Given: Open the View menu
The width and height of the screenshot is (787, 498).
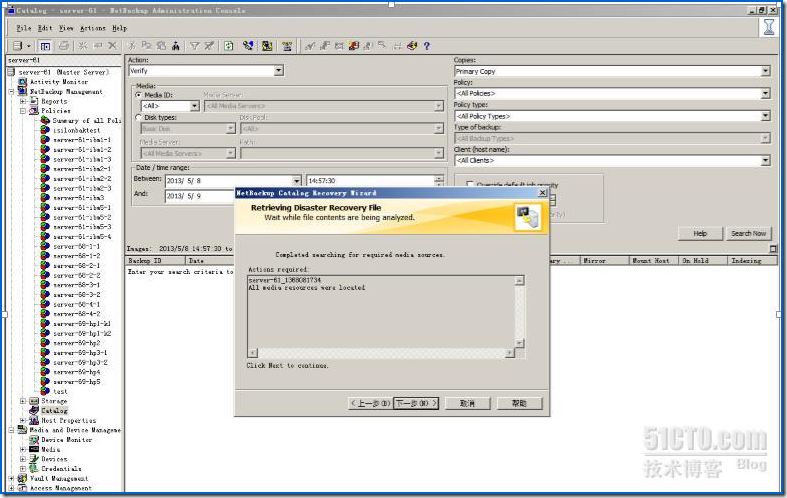Looking at the screenshot, I should (x=66, y=28).
